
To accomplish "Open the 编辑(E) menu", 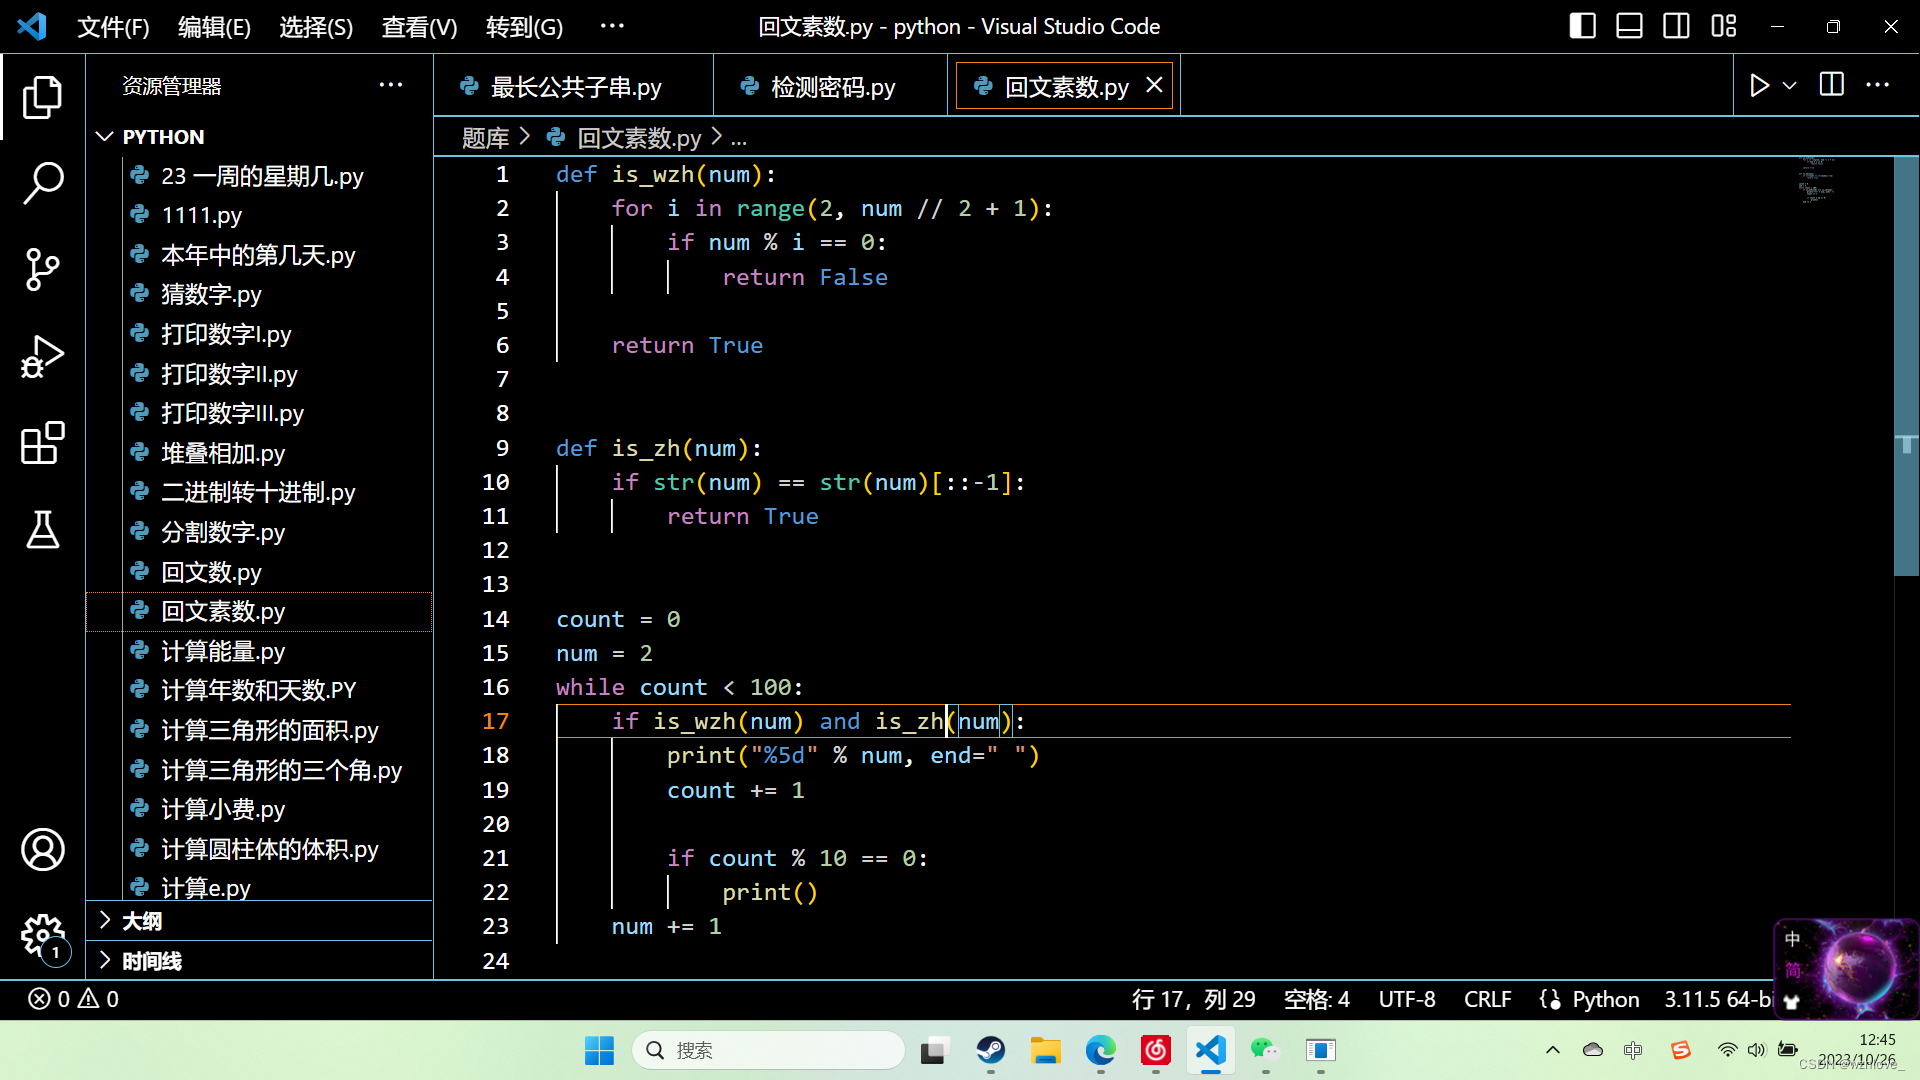I will point(214,27).
